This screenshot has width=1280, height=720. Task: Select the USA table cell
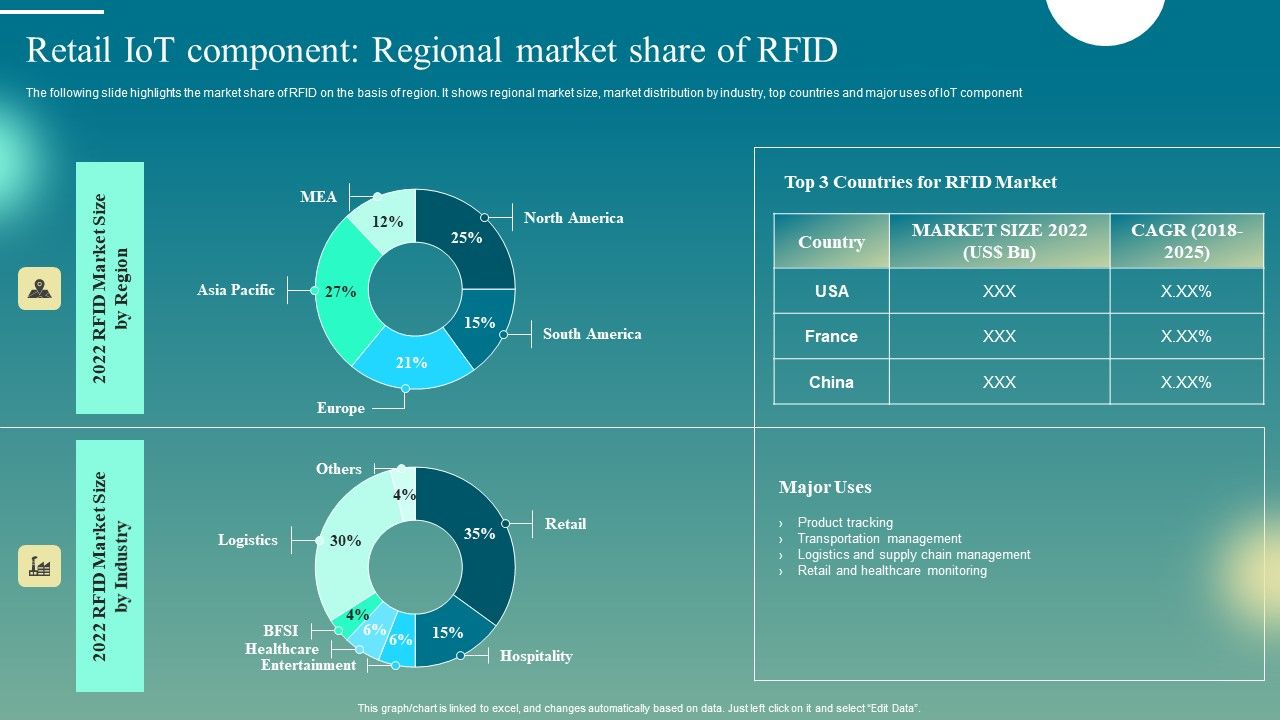pyautogui.click(x=831, y=291)
